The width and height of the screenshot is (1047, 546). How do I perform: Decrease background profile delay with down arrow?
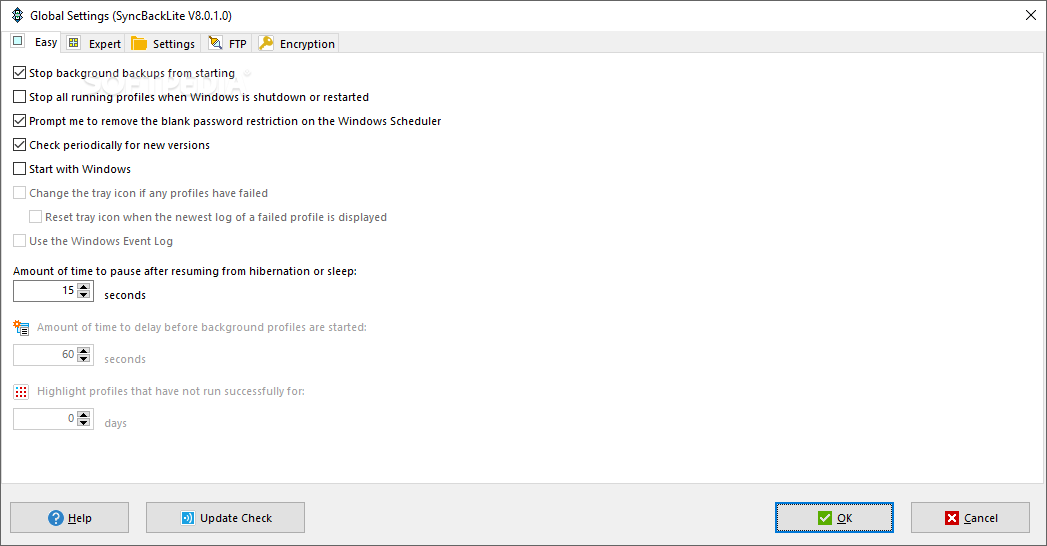coord(83,358)
